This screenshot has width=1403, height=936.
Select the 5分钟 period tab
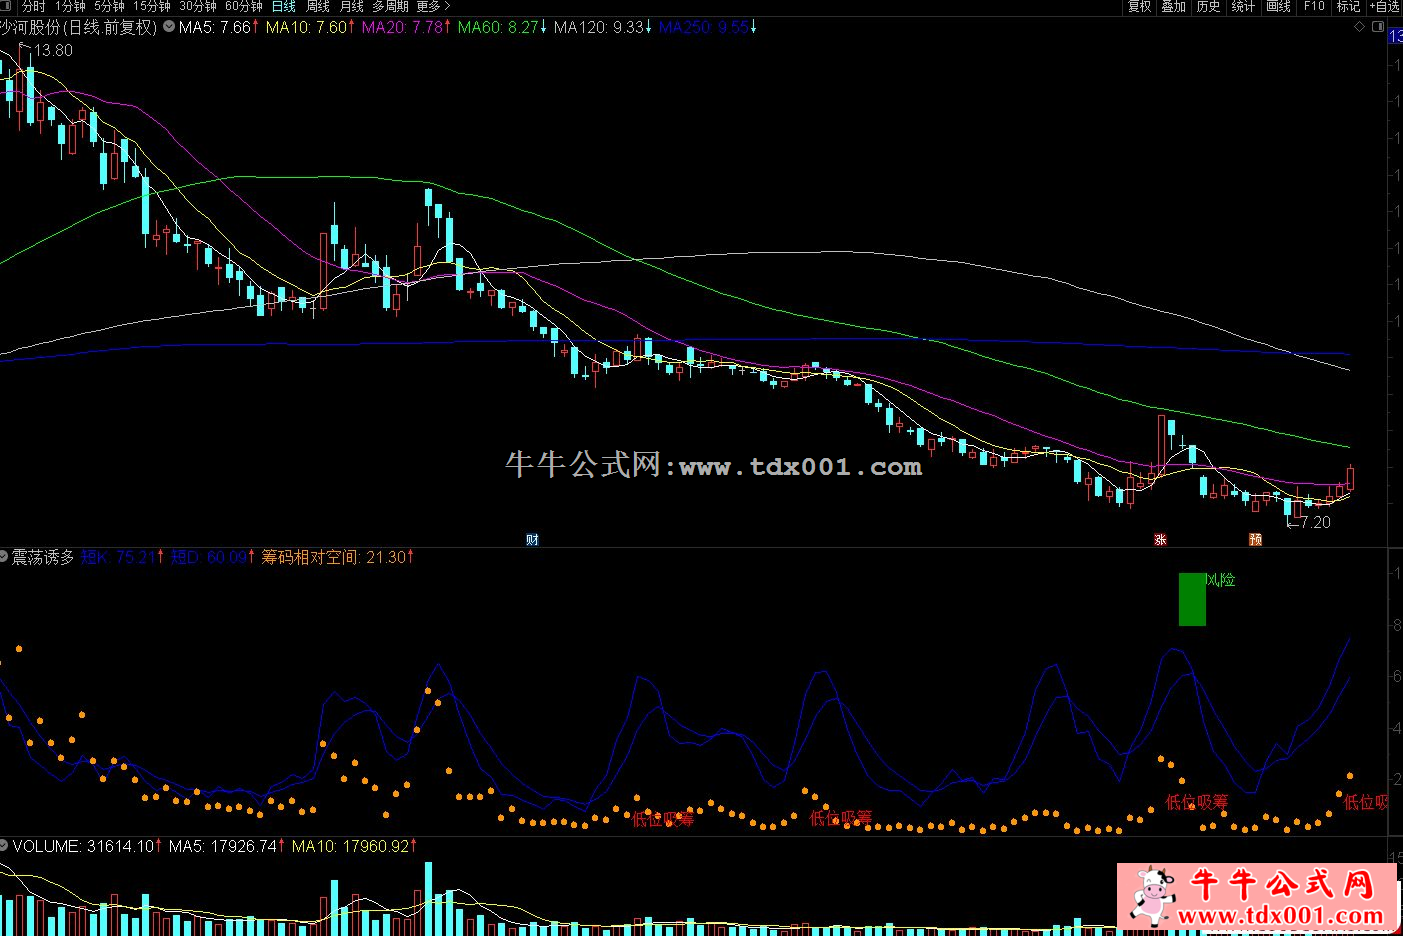(x=109, y=6)
